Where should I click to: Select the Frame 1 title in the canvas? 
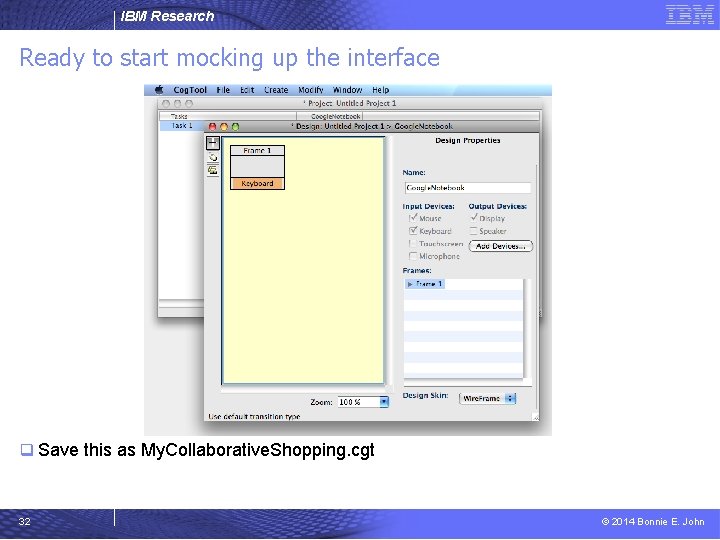point(257,151)
